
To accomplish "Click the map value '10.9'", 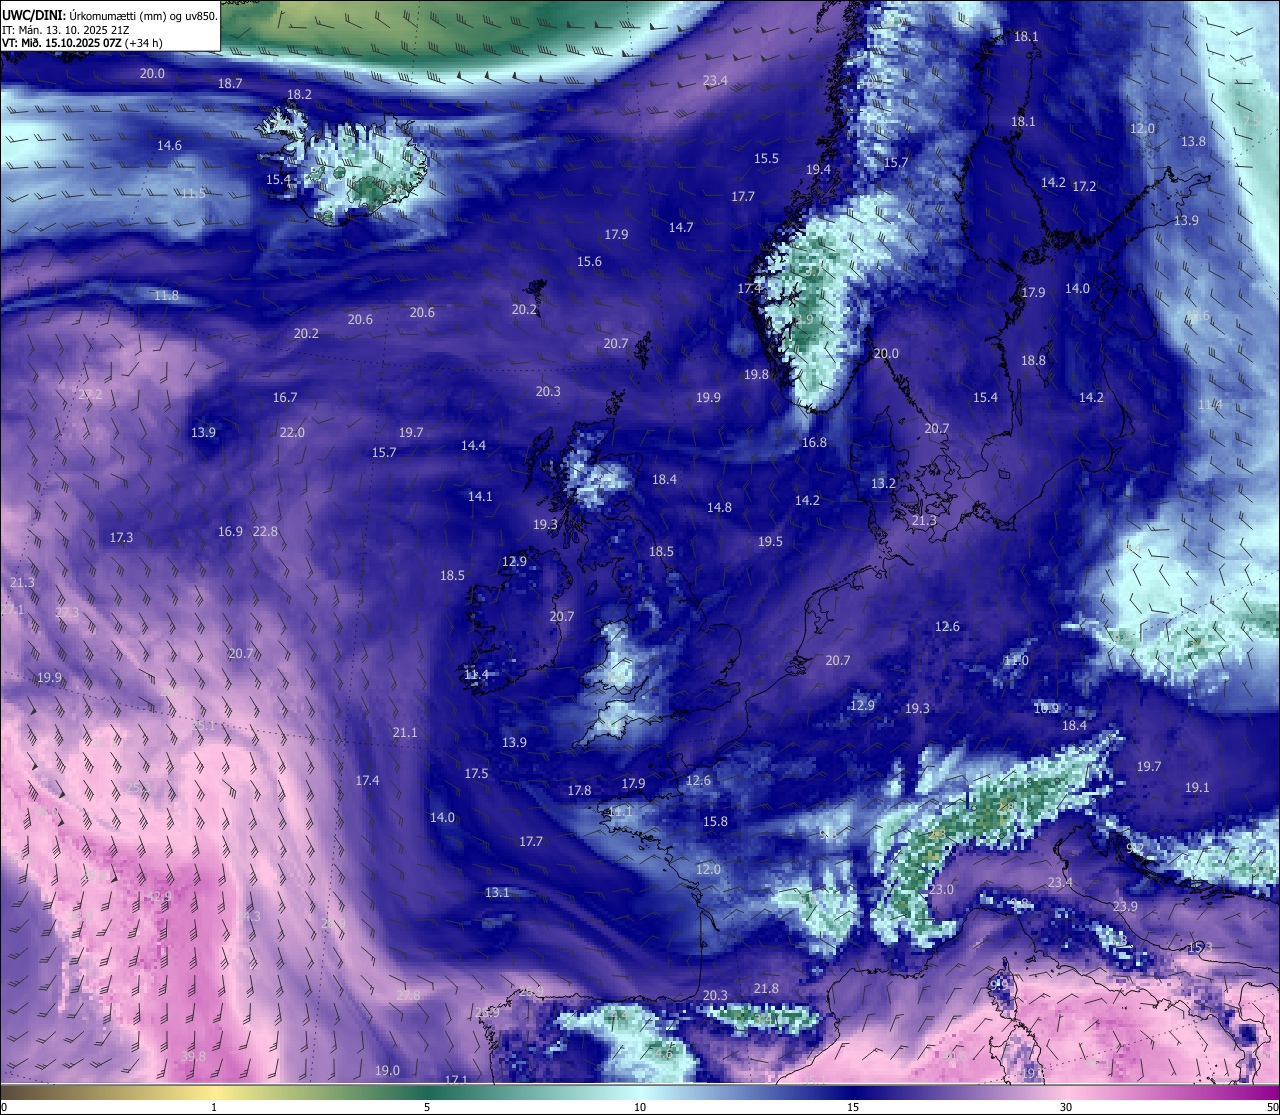I will tap(1046, 708).
